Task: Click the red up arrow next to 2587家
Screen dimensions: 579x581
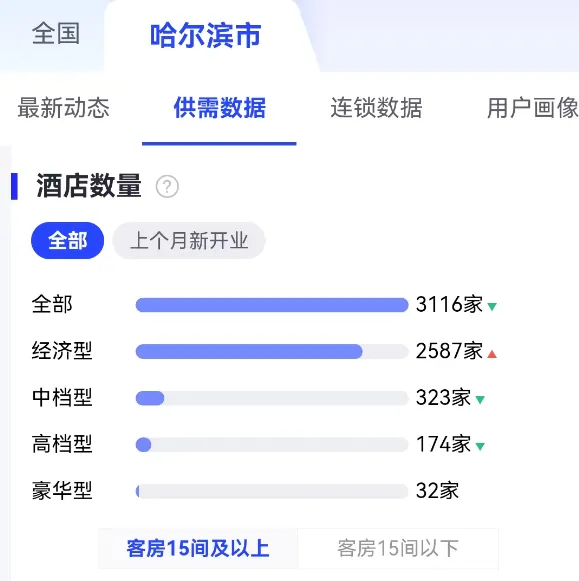Action: (492, 354)
